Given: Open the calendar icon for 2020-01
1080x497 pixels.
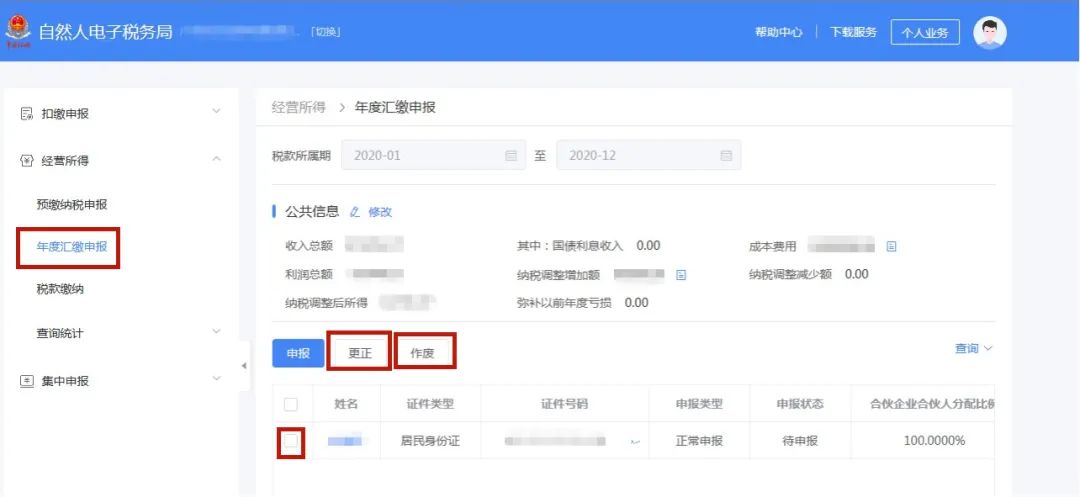Looking at the screenshot, I should pos(511,156).
